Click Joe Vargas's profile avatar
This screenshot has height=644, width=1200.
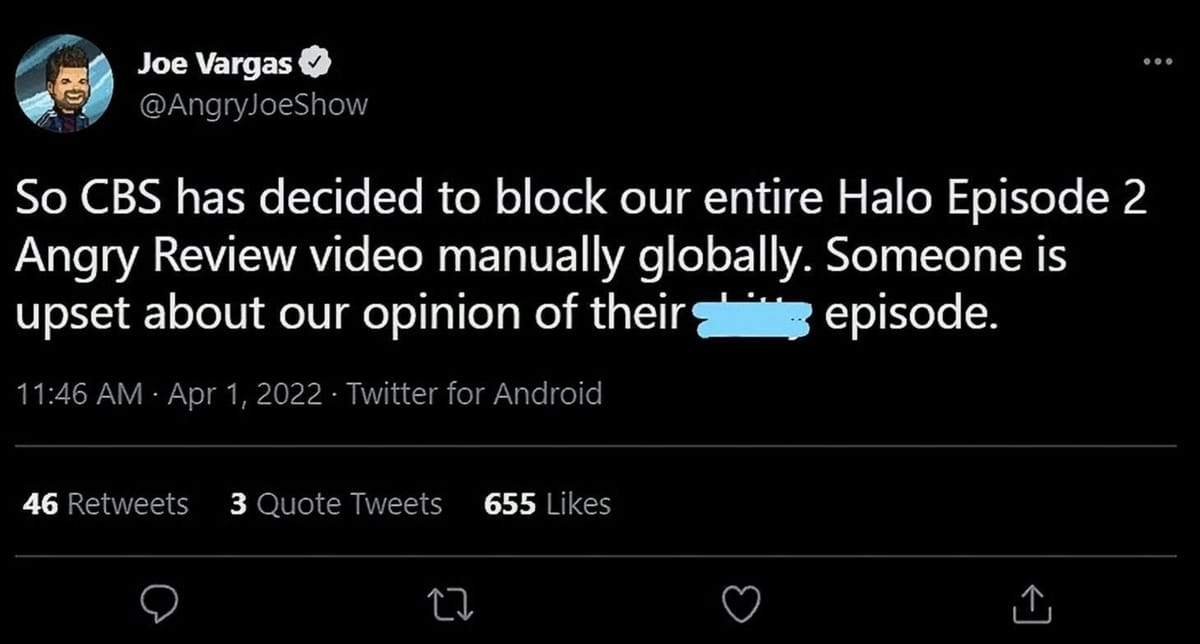68,83
